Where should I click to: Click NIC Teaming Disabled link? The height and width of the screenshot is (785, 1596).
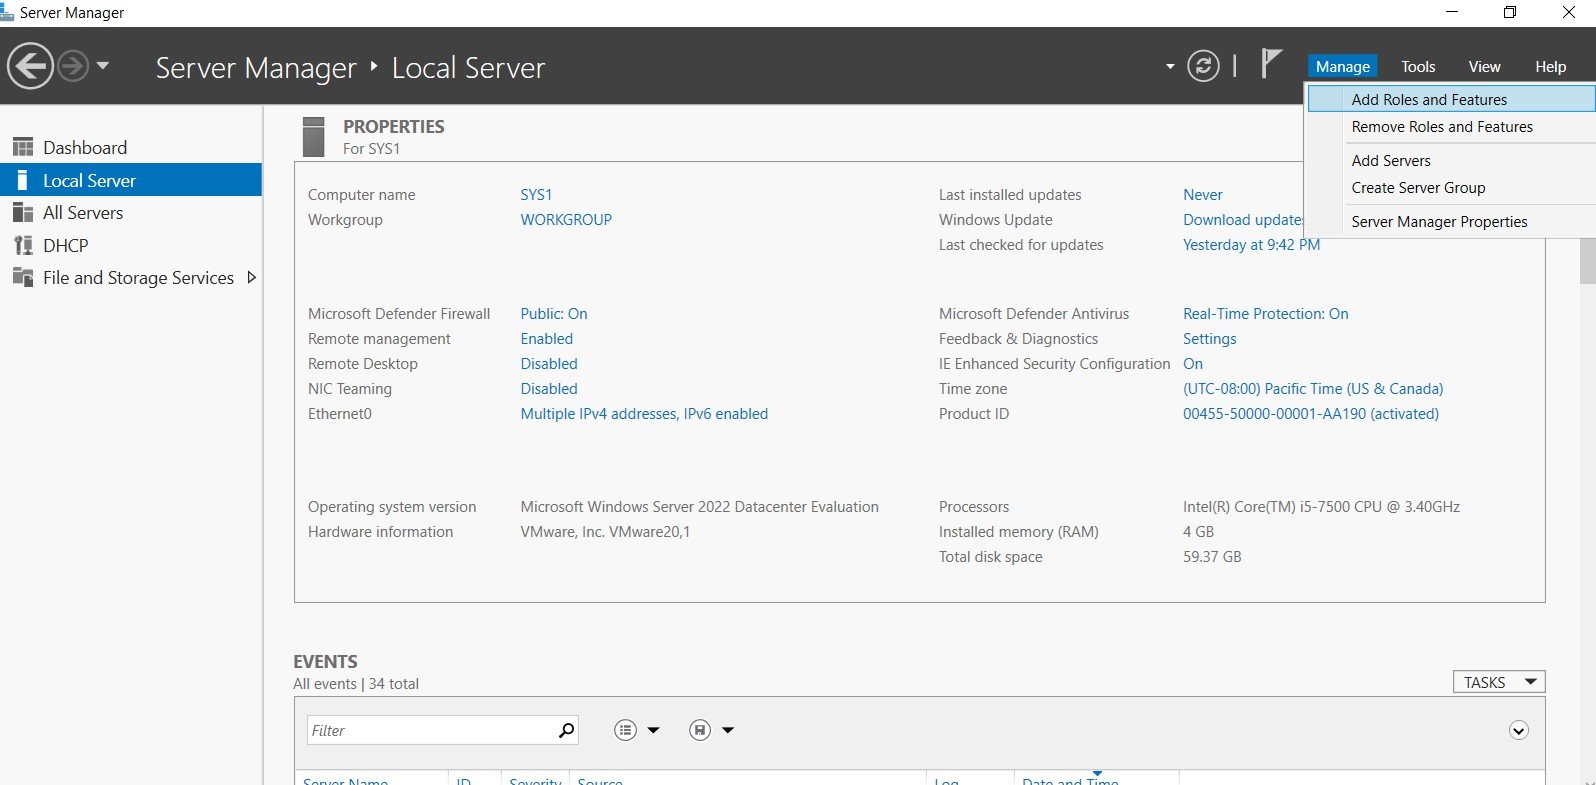pyautogui.click(x=549, y=389)
